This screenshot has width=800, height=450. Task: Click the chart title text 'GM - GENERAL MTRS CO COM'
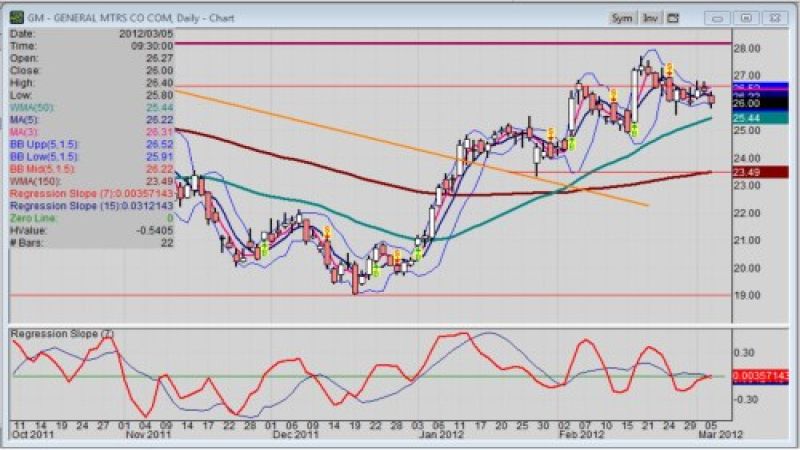(x=100, y=18)
